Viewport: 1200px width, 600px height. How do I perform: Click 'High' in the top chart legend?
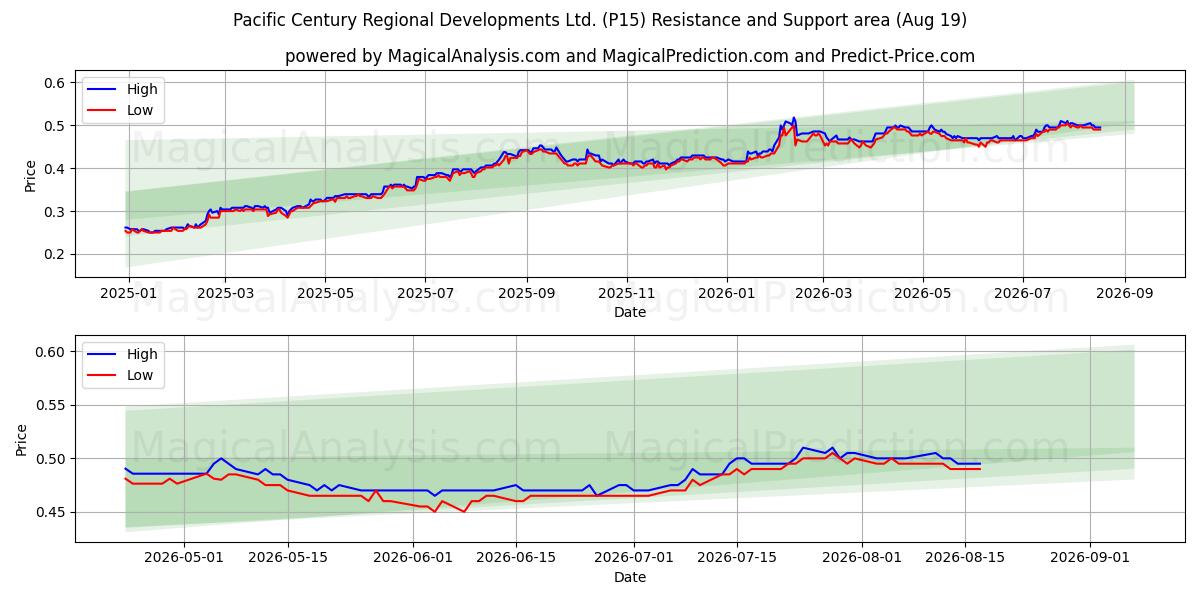[142, 89]
